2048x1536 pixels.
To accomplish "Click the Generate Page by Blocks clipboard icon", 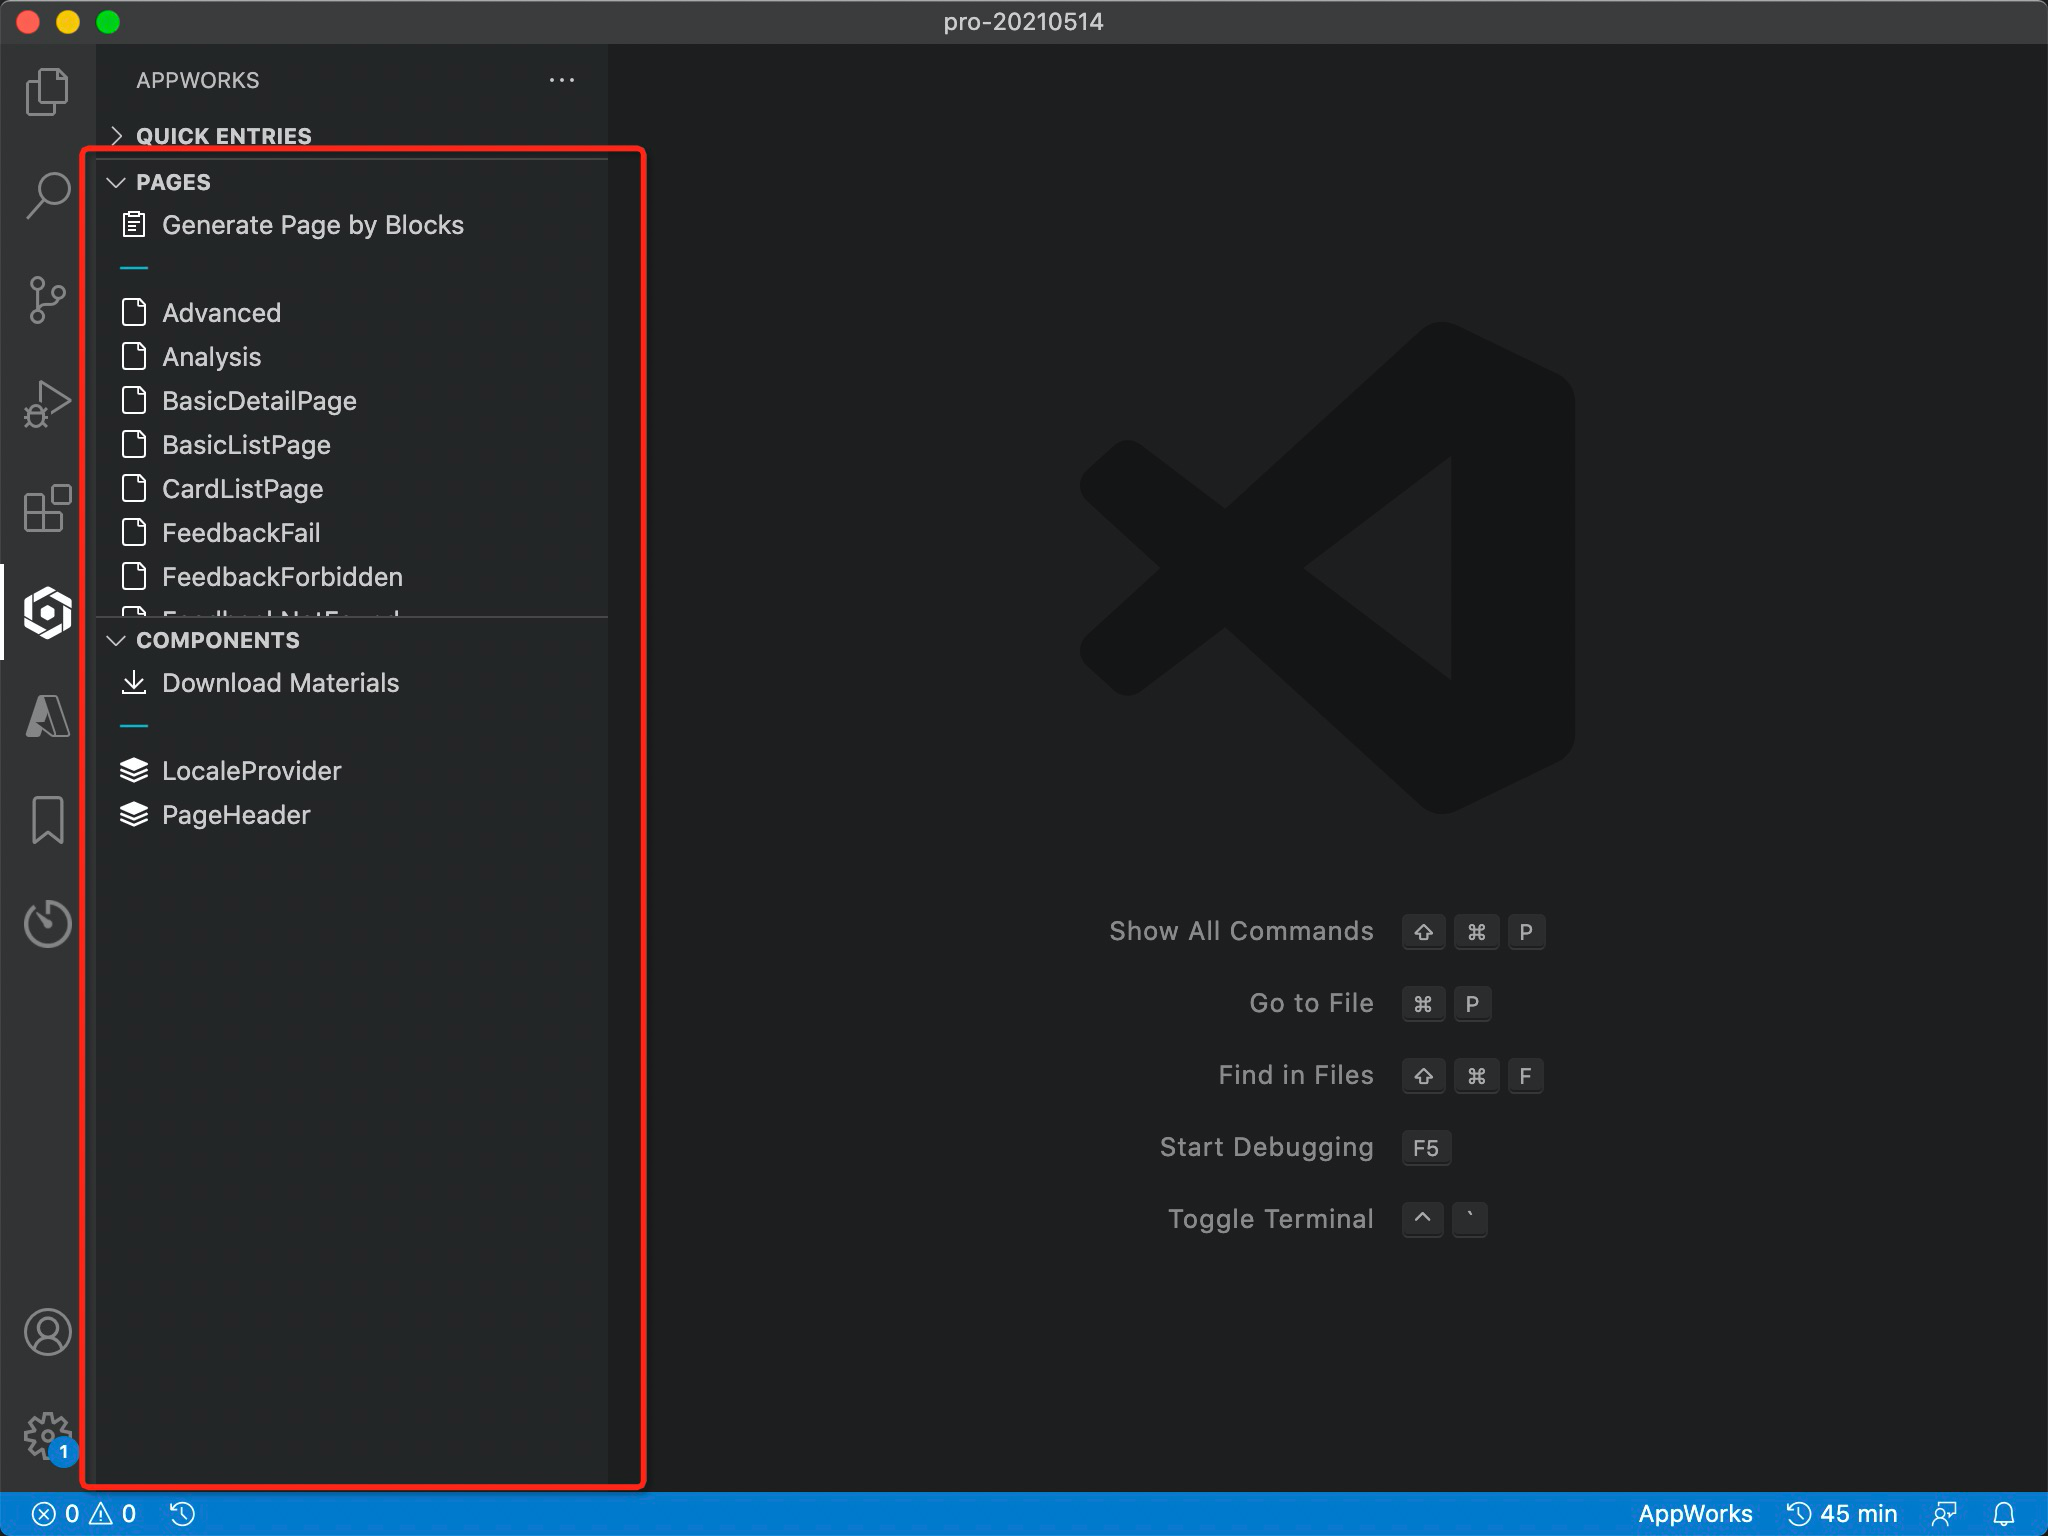I will point(133,225).
